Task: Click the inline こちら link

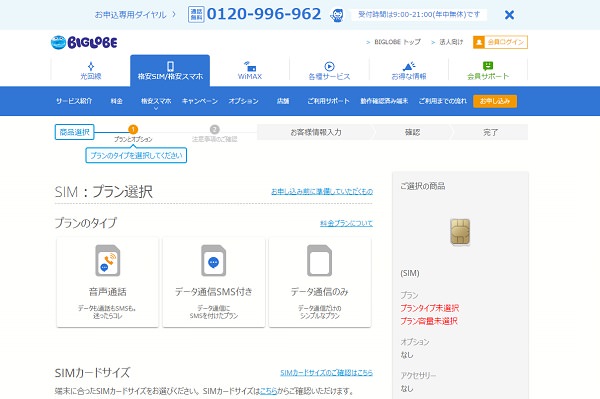Action: 269,391
